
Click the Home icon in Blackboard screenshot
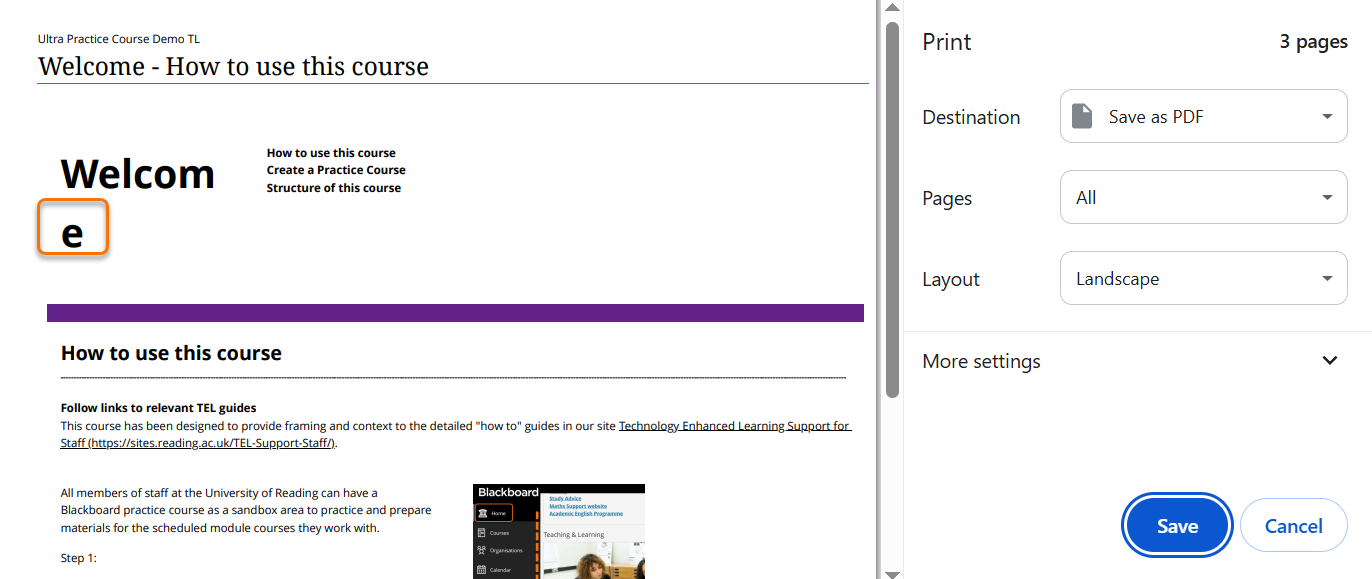482,513
